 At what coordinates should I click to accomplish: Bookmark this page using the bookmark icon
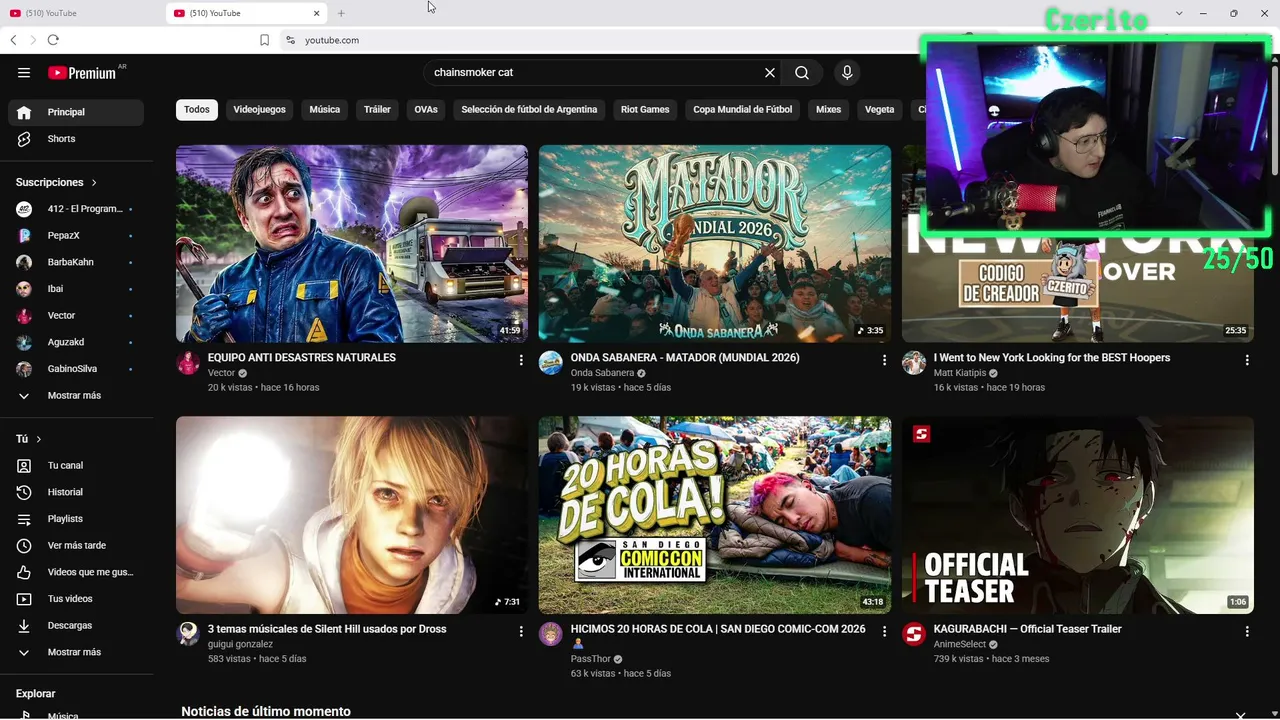pyautogui.click(x=264, y=40)
